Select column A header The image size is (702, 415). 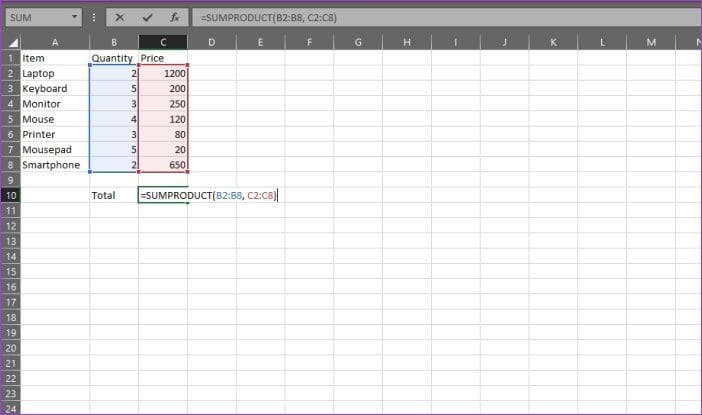[55, 42]
